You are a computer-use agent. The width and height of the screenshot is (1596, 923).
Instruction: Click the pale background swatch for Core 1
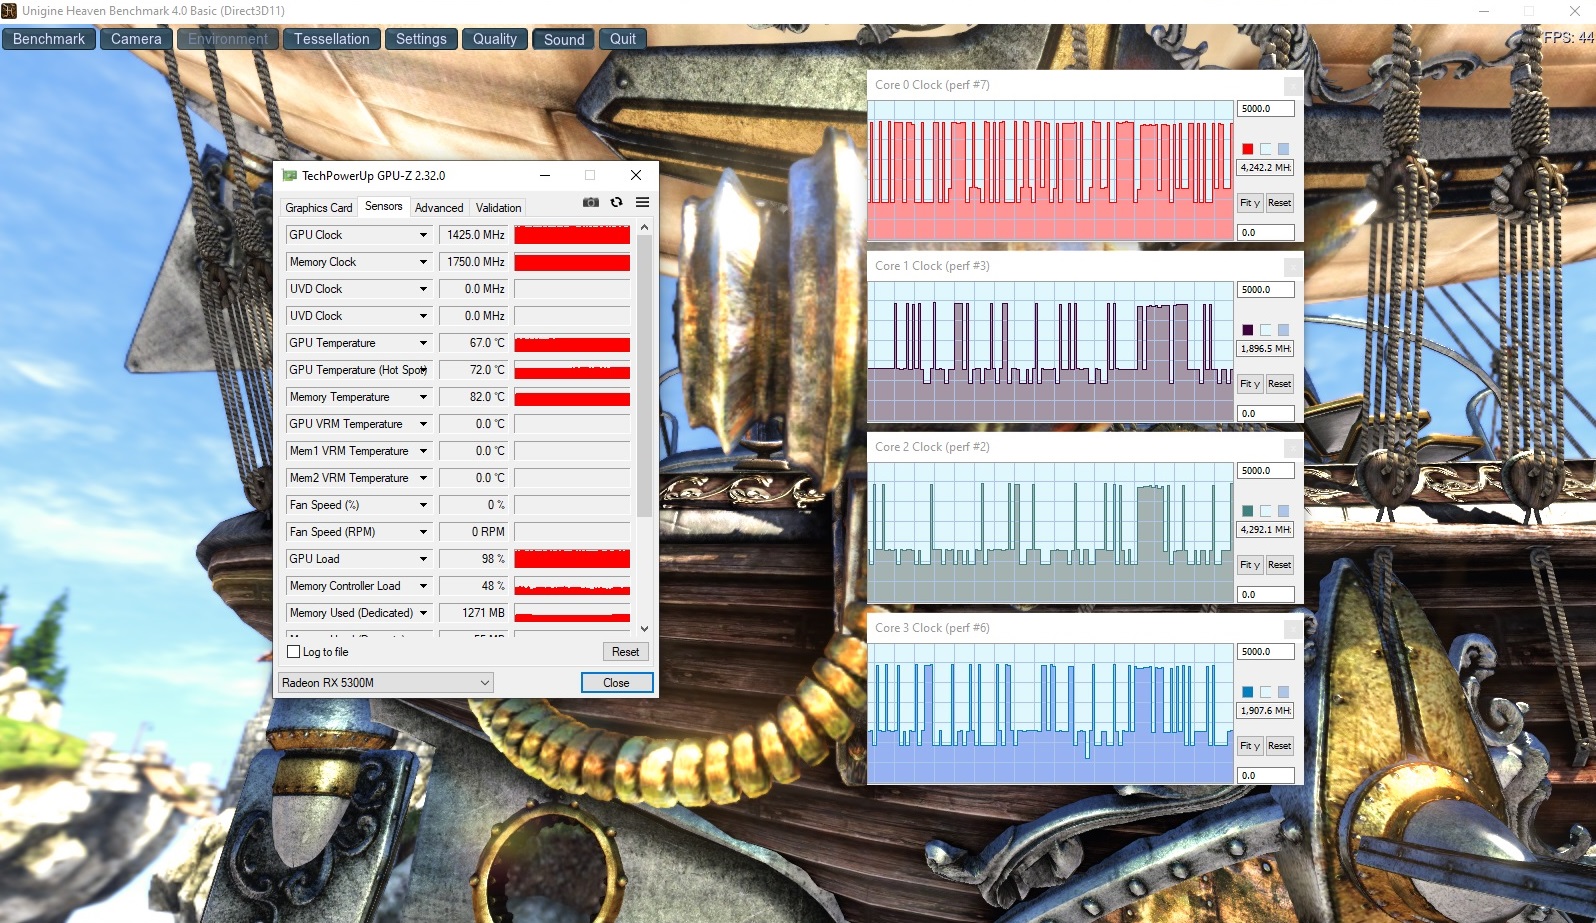tap(1265, 330)
